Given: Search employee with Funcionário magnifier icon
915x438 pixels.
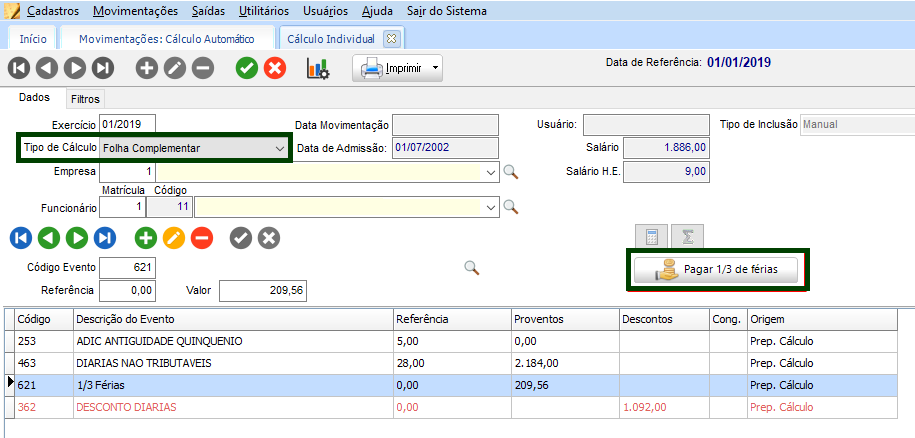Looking at the screenshot, I should click(x=511, y=206).
